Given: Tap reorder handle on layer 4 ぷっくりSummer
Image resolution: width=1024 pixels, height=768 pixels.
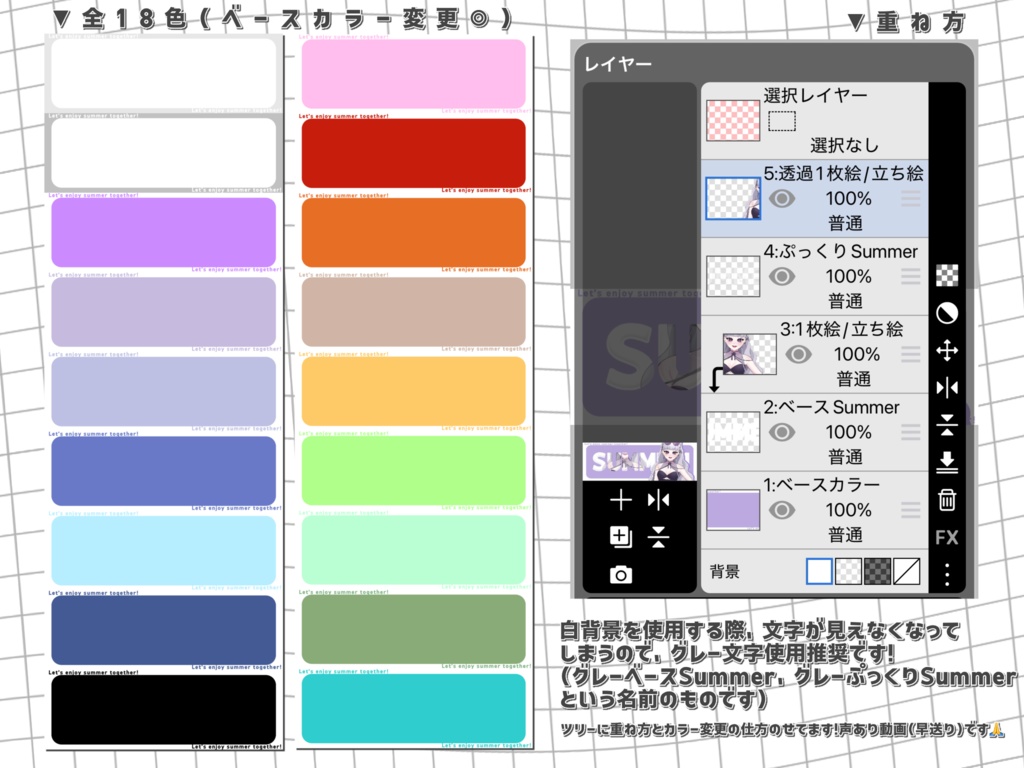Looking at the screenshot, I should coord(911,276).
